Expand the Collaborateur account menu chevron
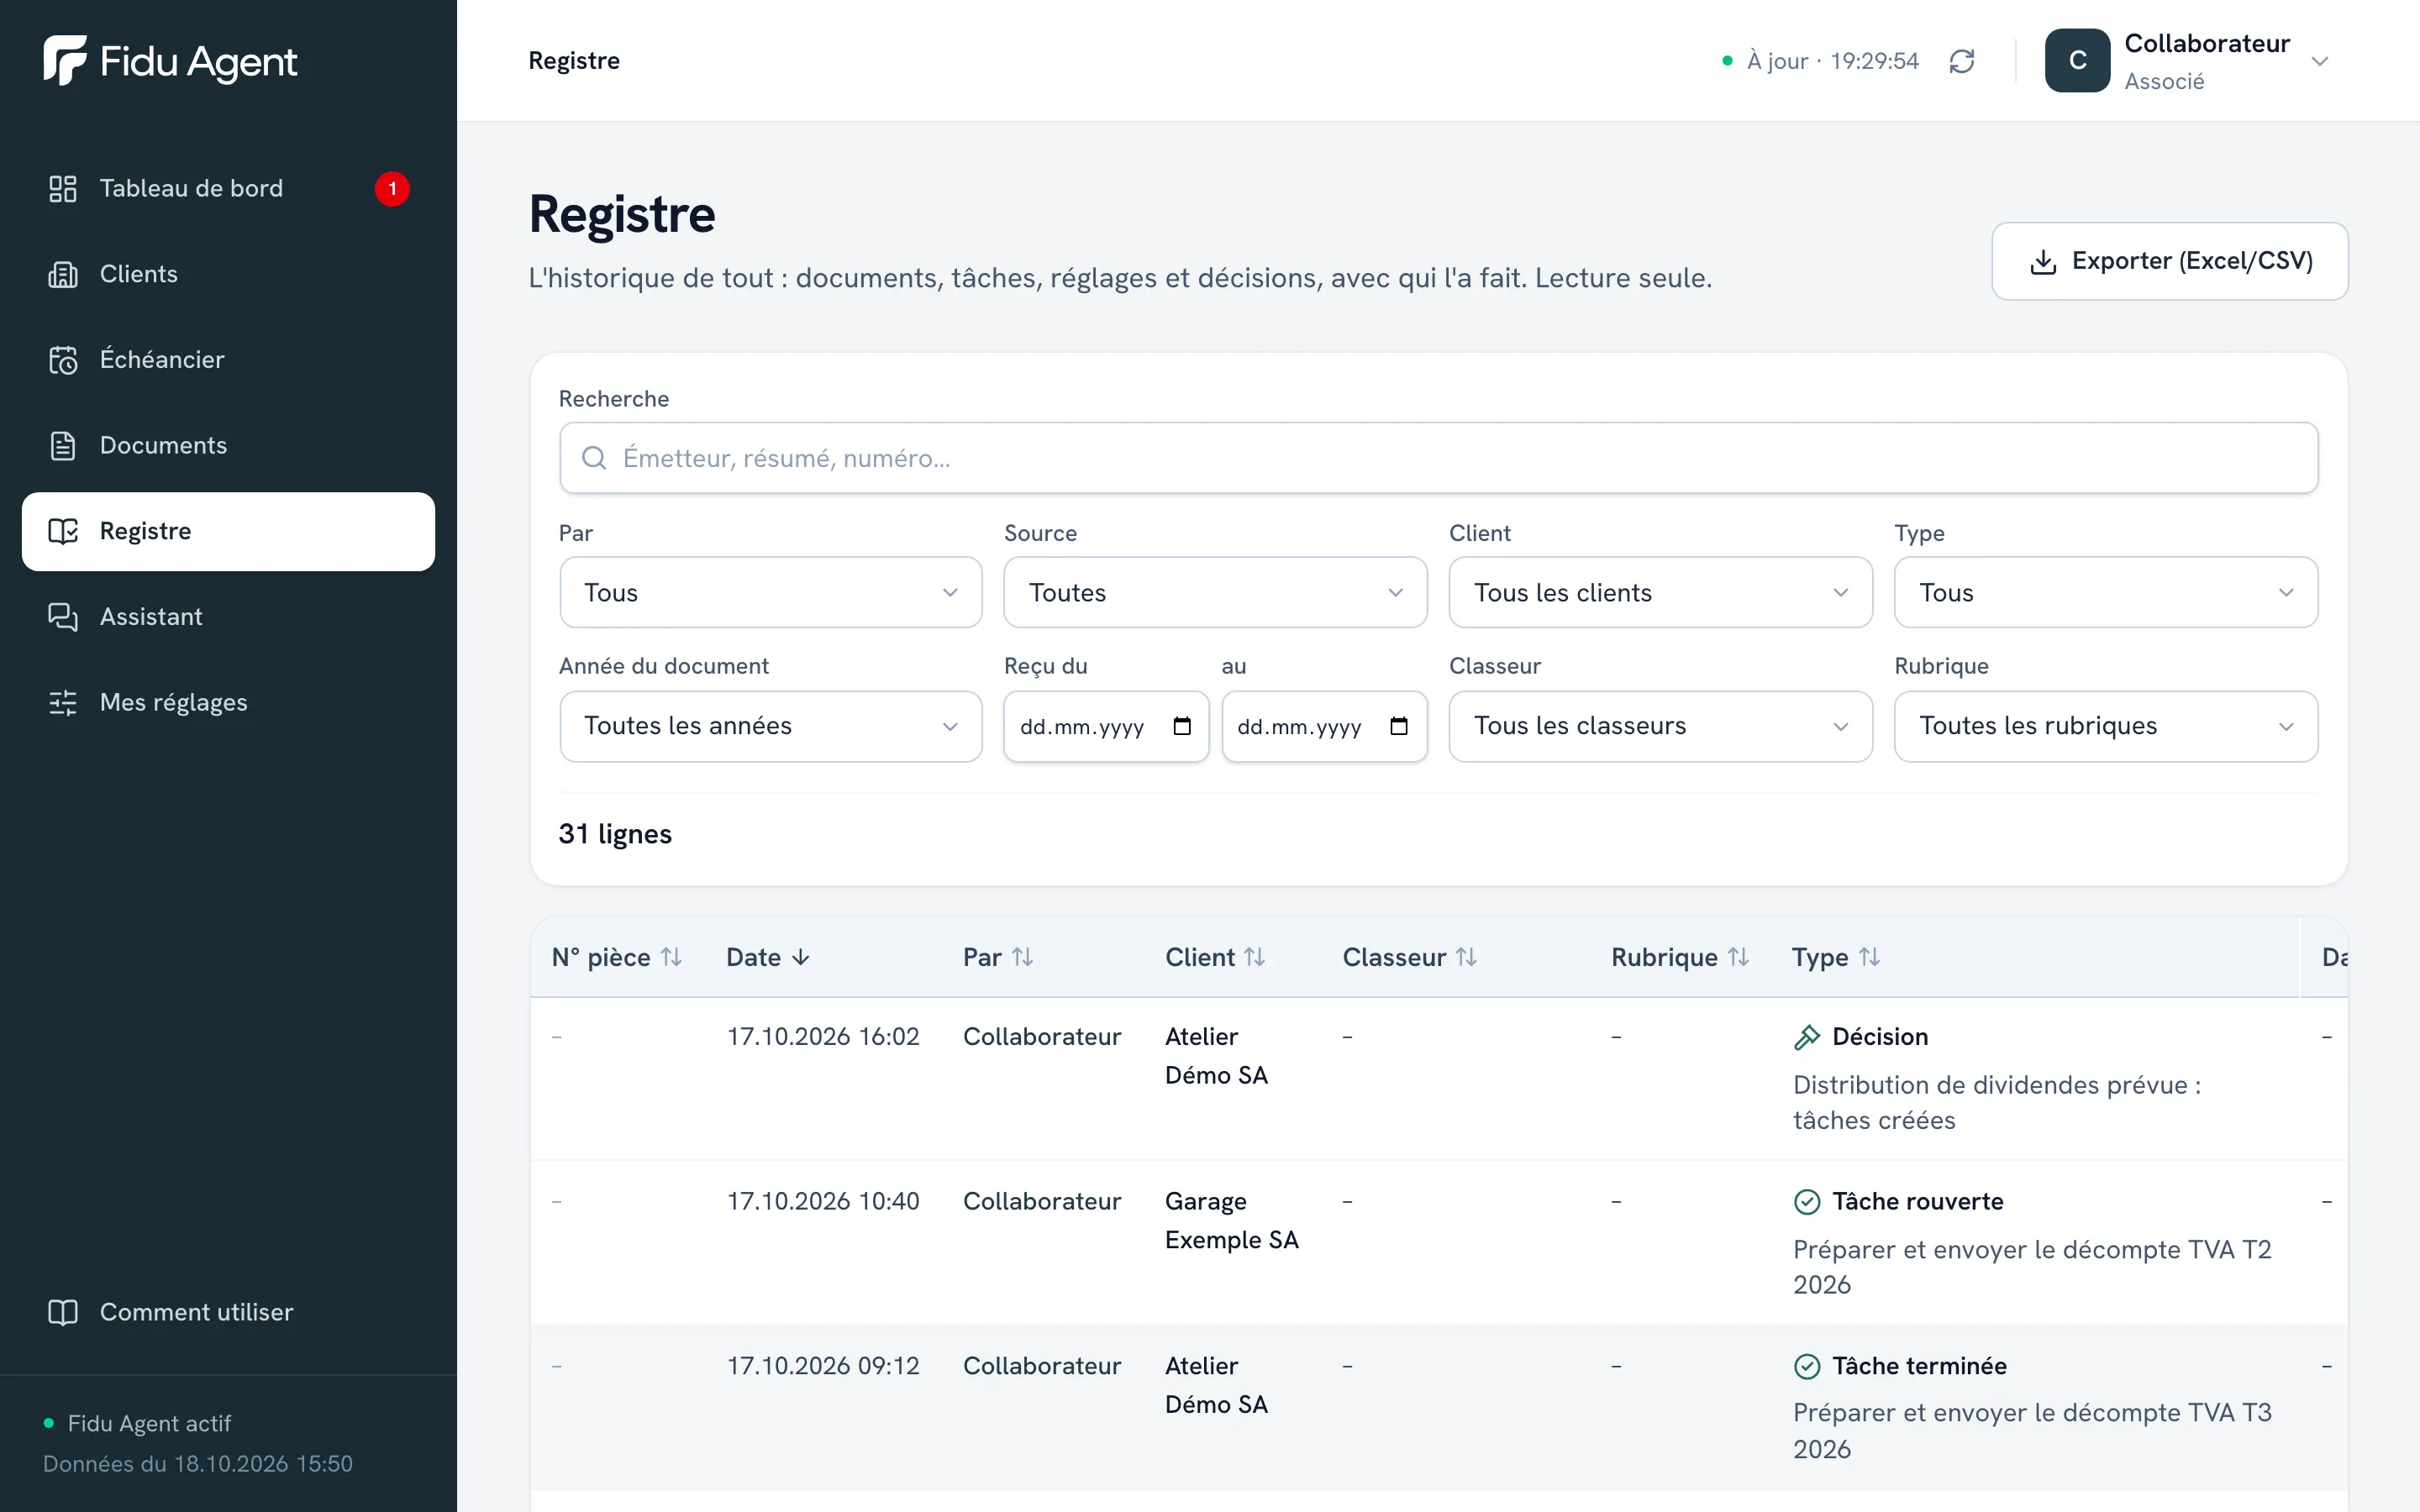Viewport: 2420px width, 1512px height. [2320, 61]
